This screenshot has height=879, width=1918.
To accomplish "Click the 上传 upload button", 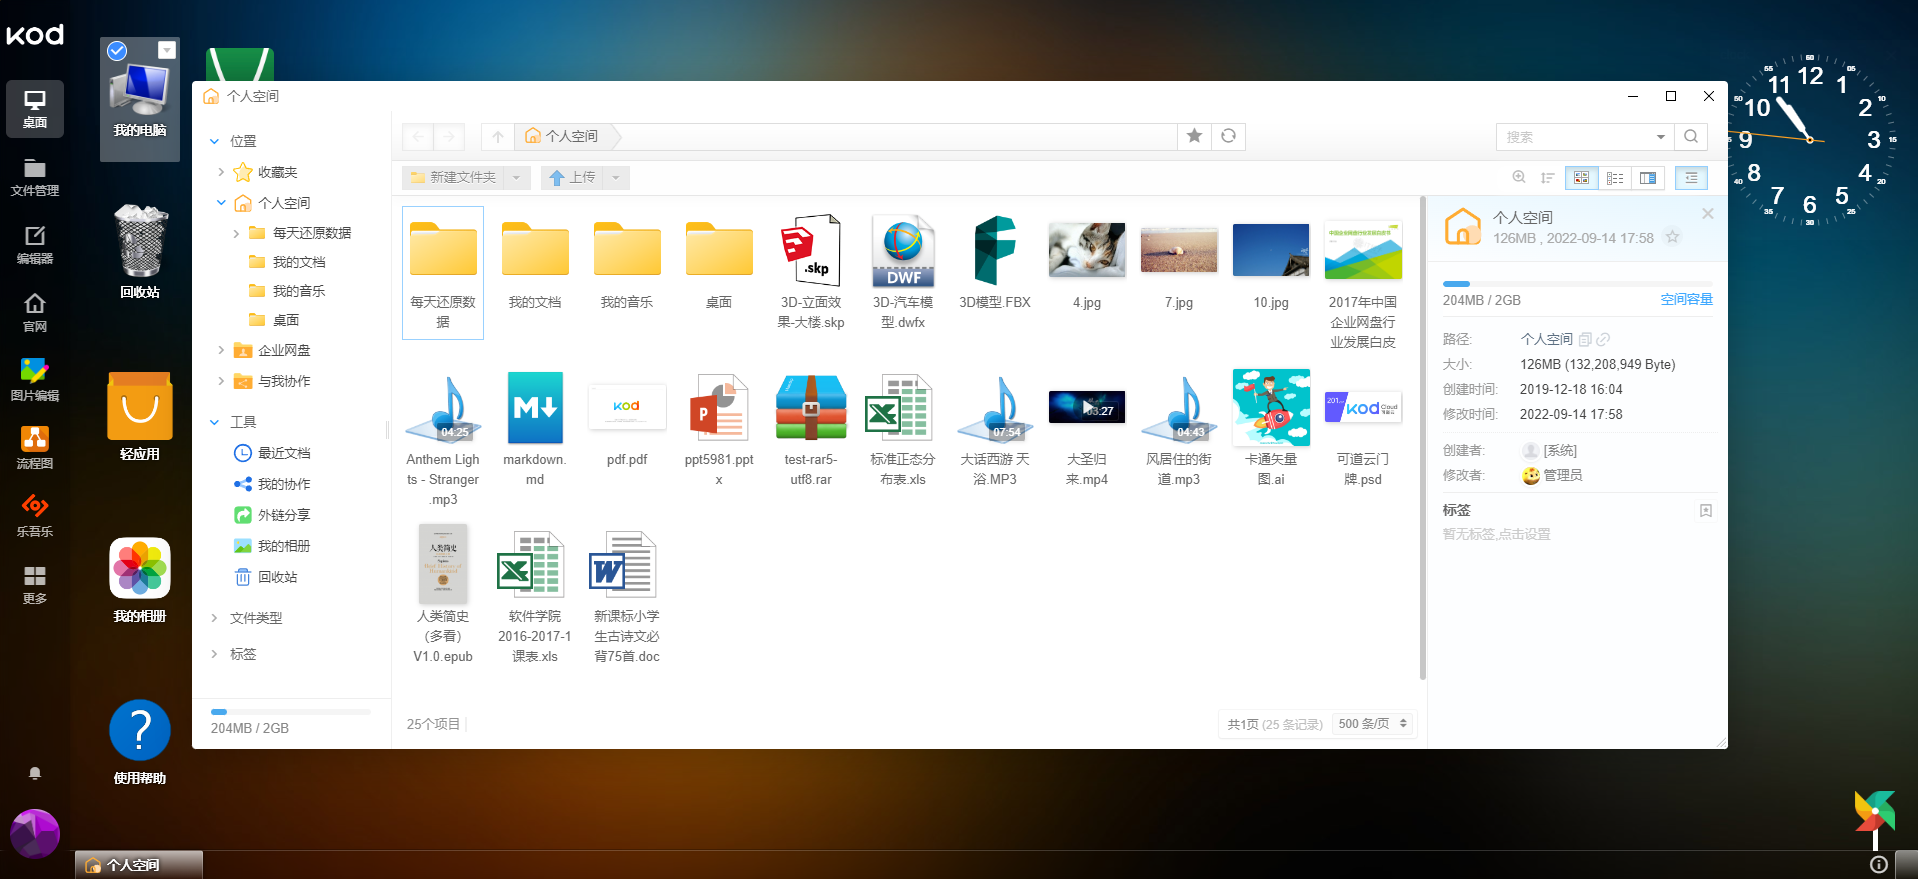I will (x=572, y=178).
